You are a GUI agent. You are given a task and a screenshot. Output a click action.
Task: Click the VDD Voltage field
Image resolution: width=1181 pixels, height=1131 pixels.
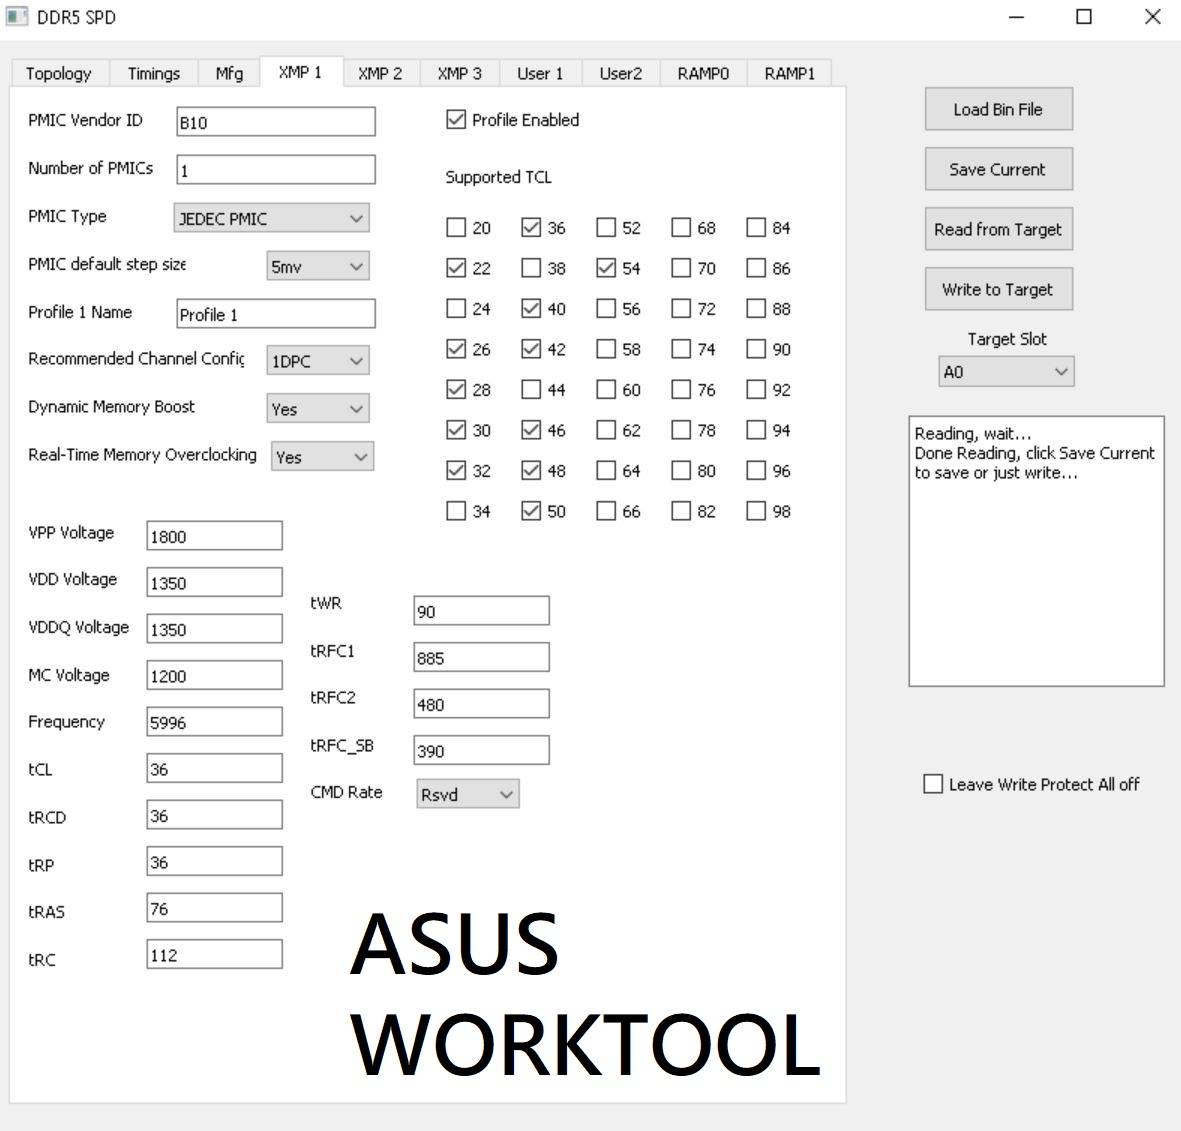coord(215,583)
